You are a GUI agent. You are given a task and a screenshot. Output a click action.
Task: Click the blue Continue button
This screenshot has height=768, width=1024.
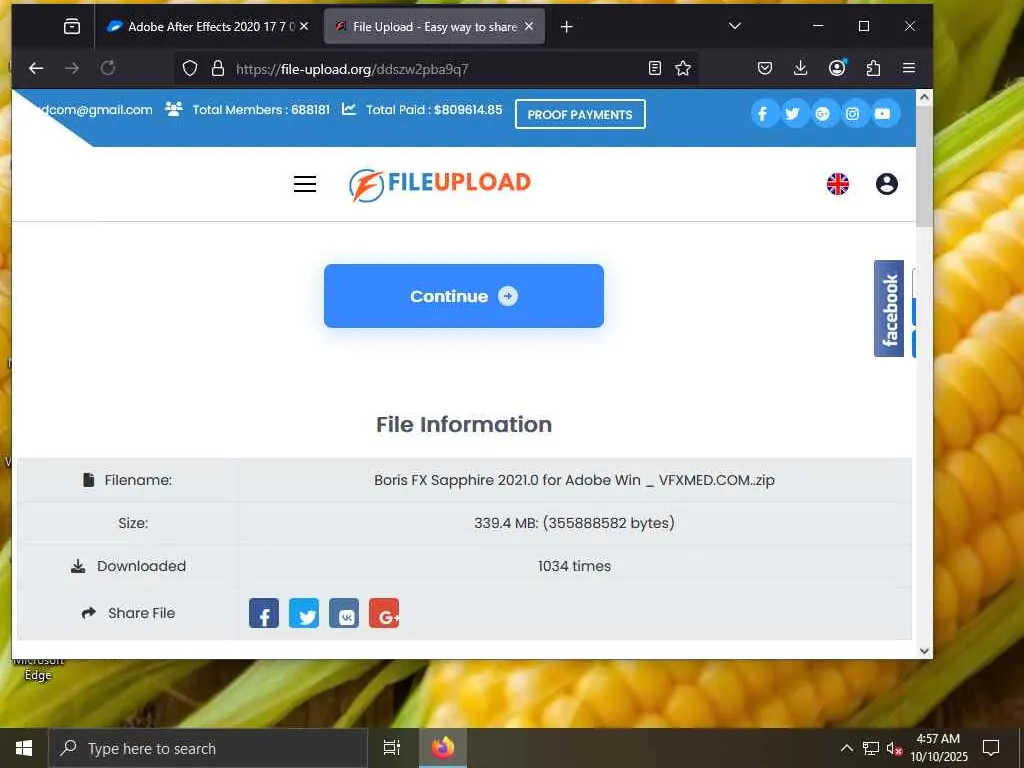(464, 296)
